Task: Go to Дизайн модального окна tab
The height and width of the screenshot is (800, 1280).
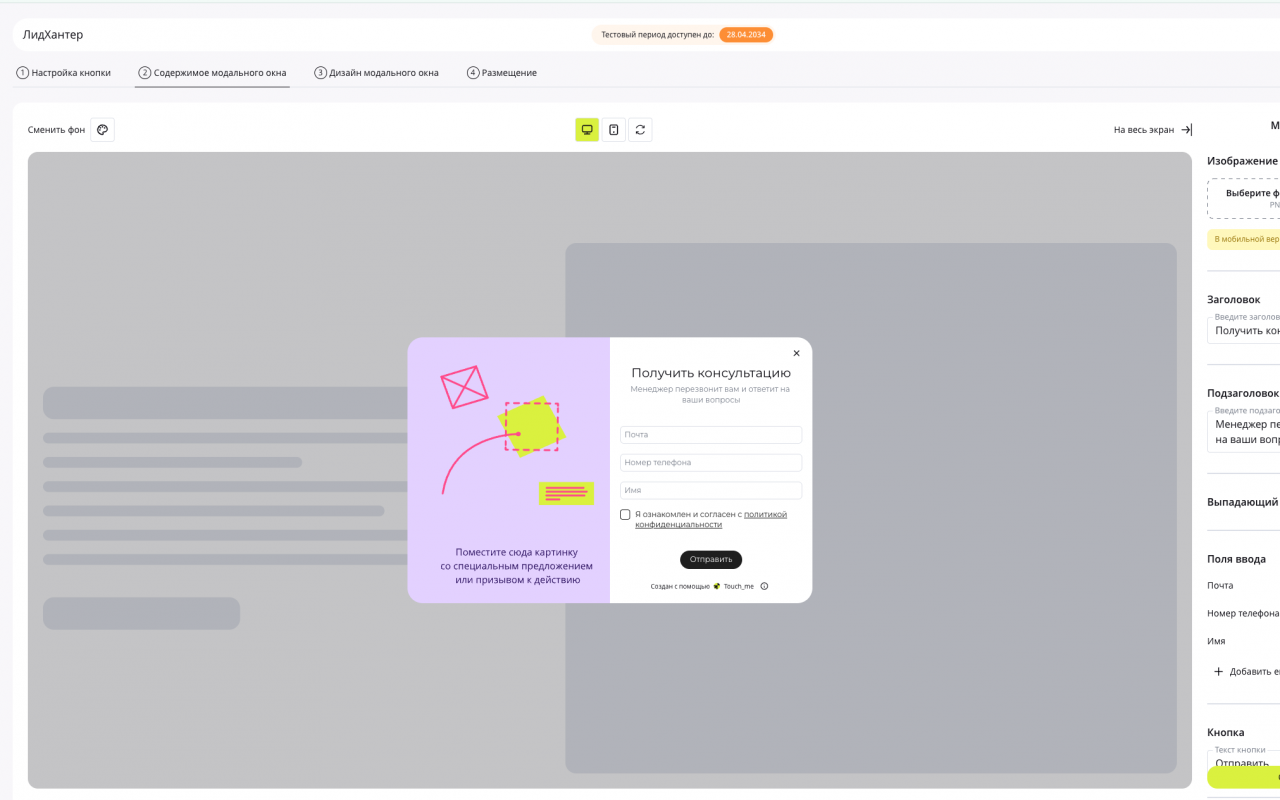Action: click(x=376, y=73)
